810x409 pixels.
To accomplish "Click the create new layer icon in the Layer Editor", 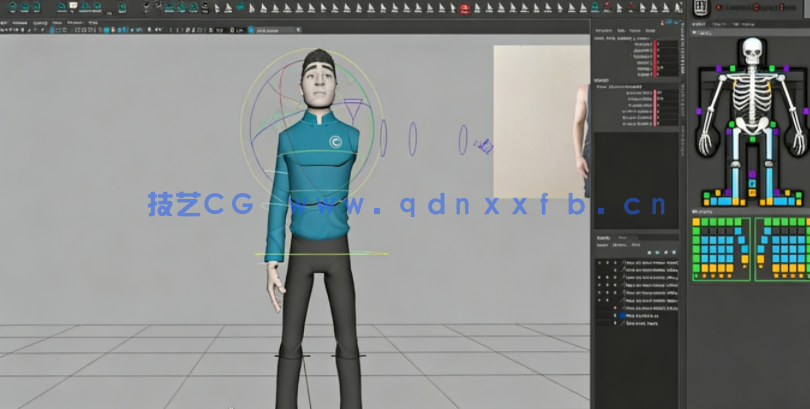I will (668, 252).
